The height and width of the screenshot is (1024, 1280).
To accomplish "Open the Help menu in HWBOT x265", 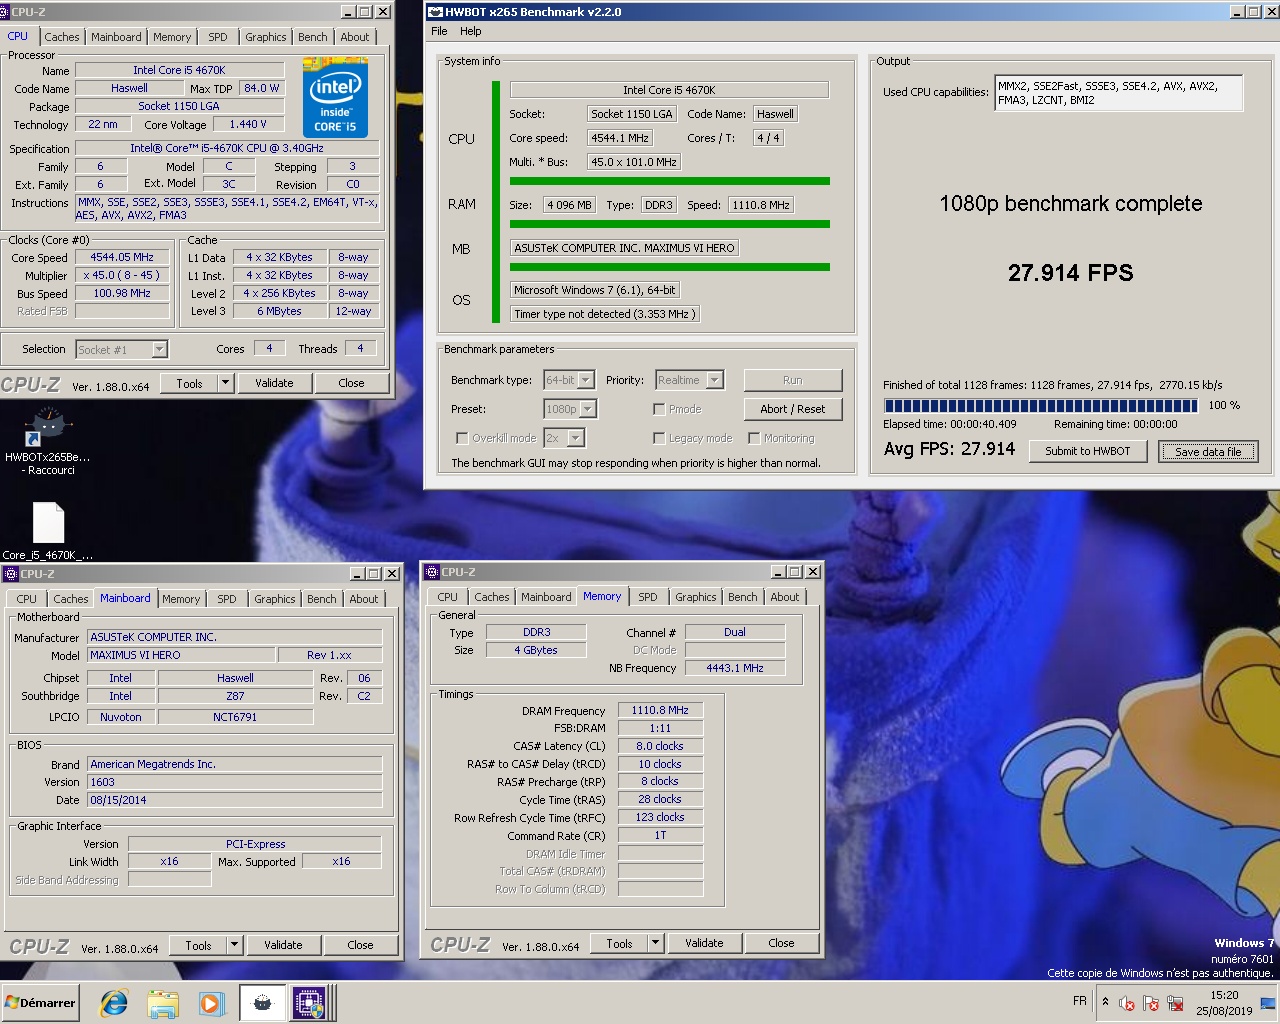I will click(470, 31).
